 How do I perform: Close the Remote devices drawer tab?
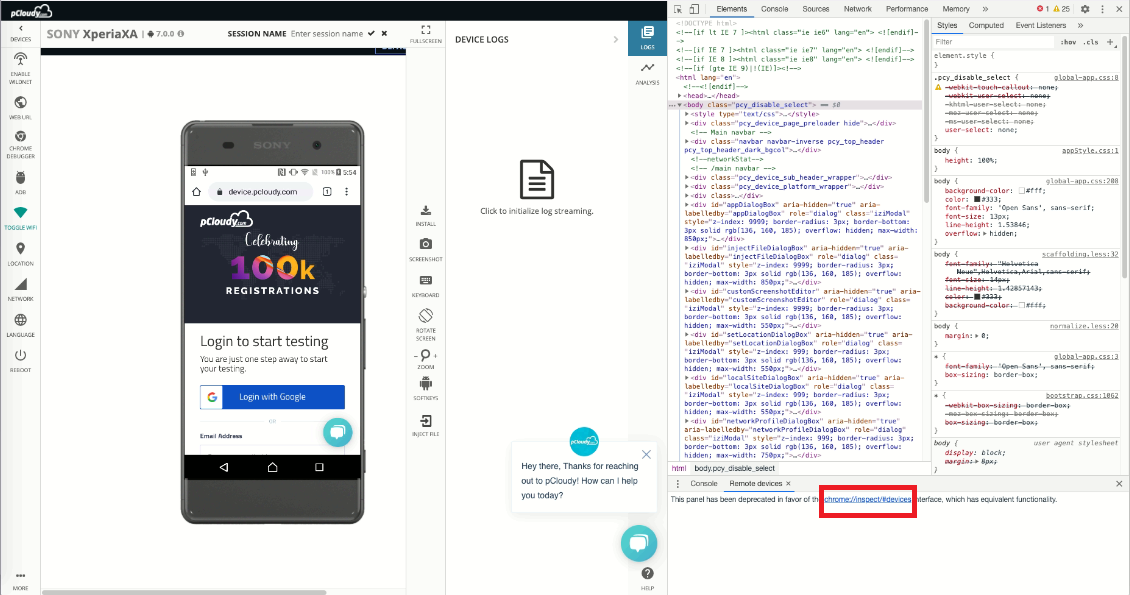pos(788,484)
